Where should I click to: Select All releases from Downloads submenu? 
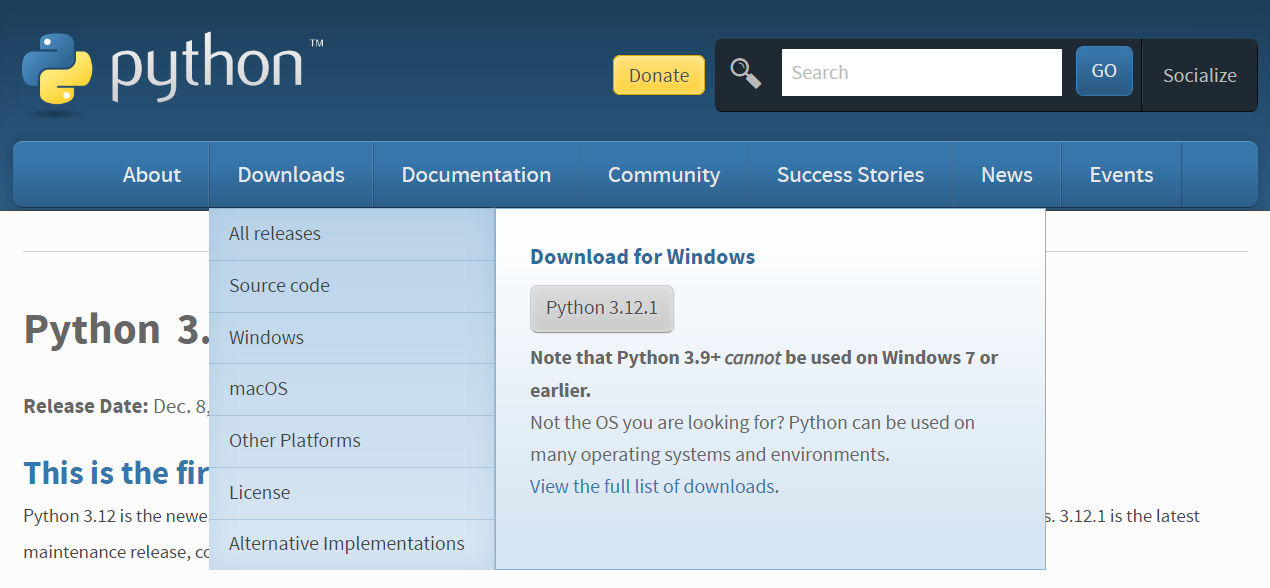click(x=352, y=234)
